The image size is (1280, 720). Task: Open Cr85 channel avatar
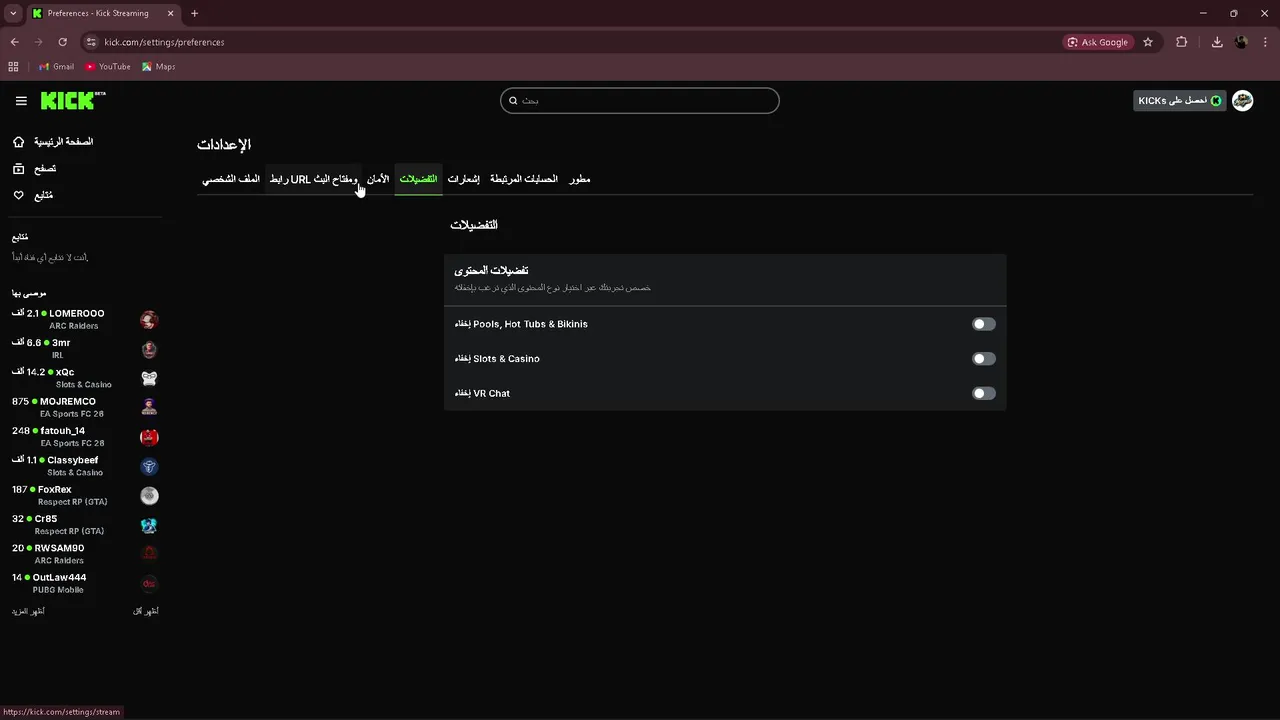(x=149, y=525)
